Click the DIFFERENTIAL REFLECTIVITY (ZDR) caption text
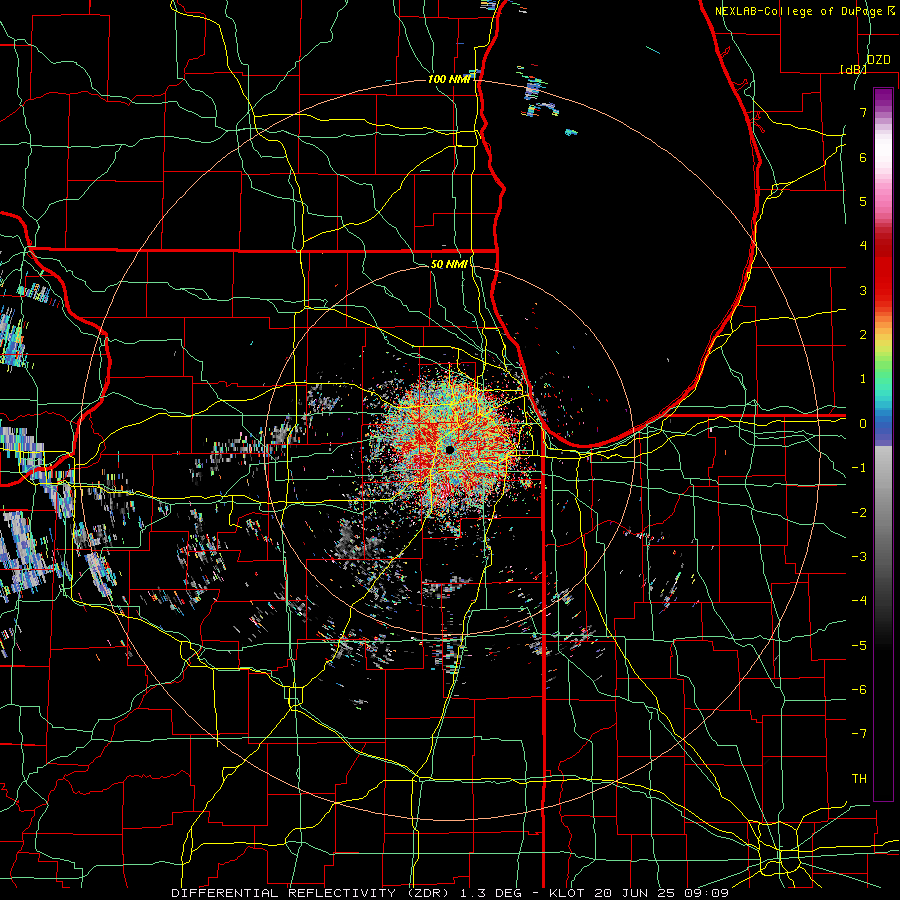The height and width of the screenshot is (900, 900). click(312, 893)
